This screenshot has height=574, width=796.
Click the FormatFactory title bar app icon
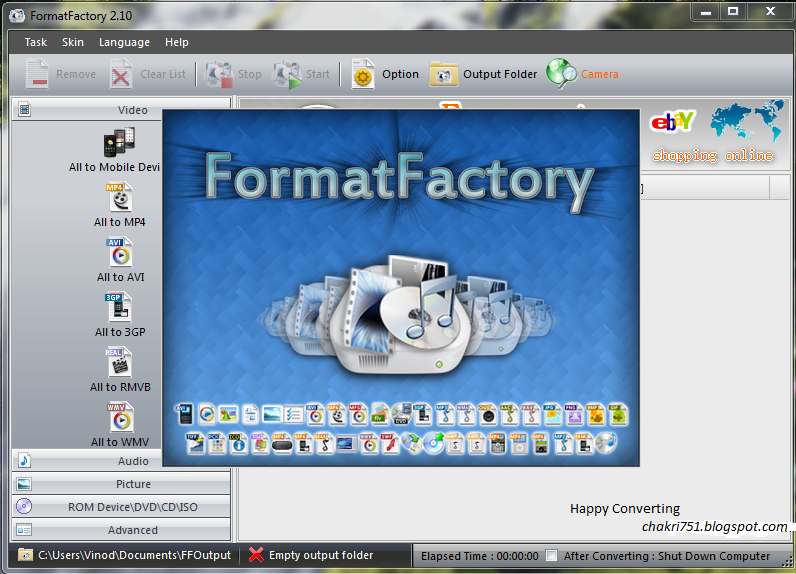[17, 16]
